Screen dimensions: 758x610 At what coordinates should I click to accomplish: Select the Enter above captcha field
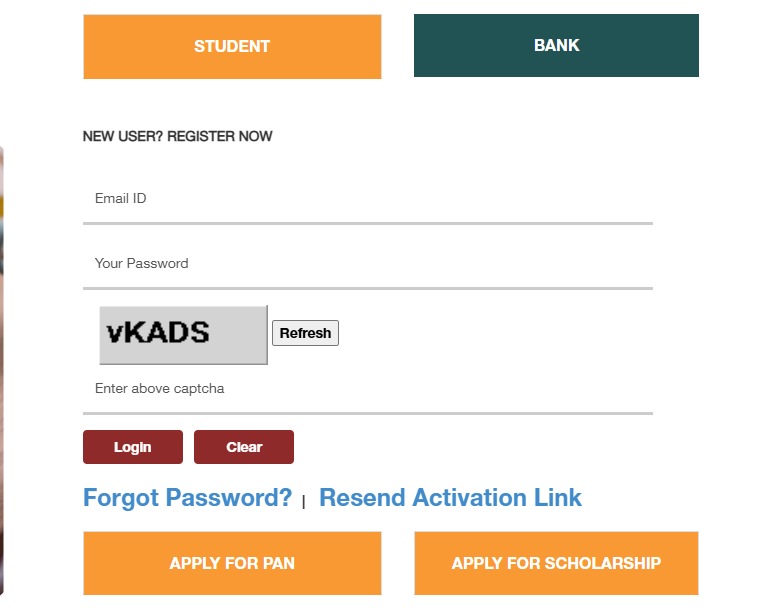point(368,389)
